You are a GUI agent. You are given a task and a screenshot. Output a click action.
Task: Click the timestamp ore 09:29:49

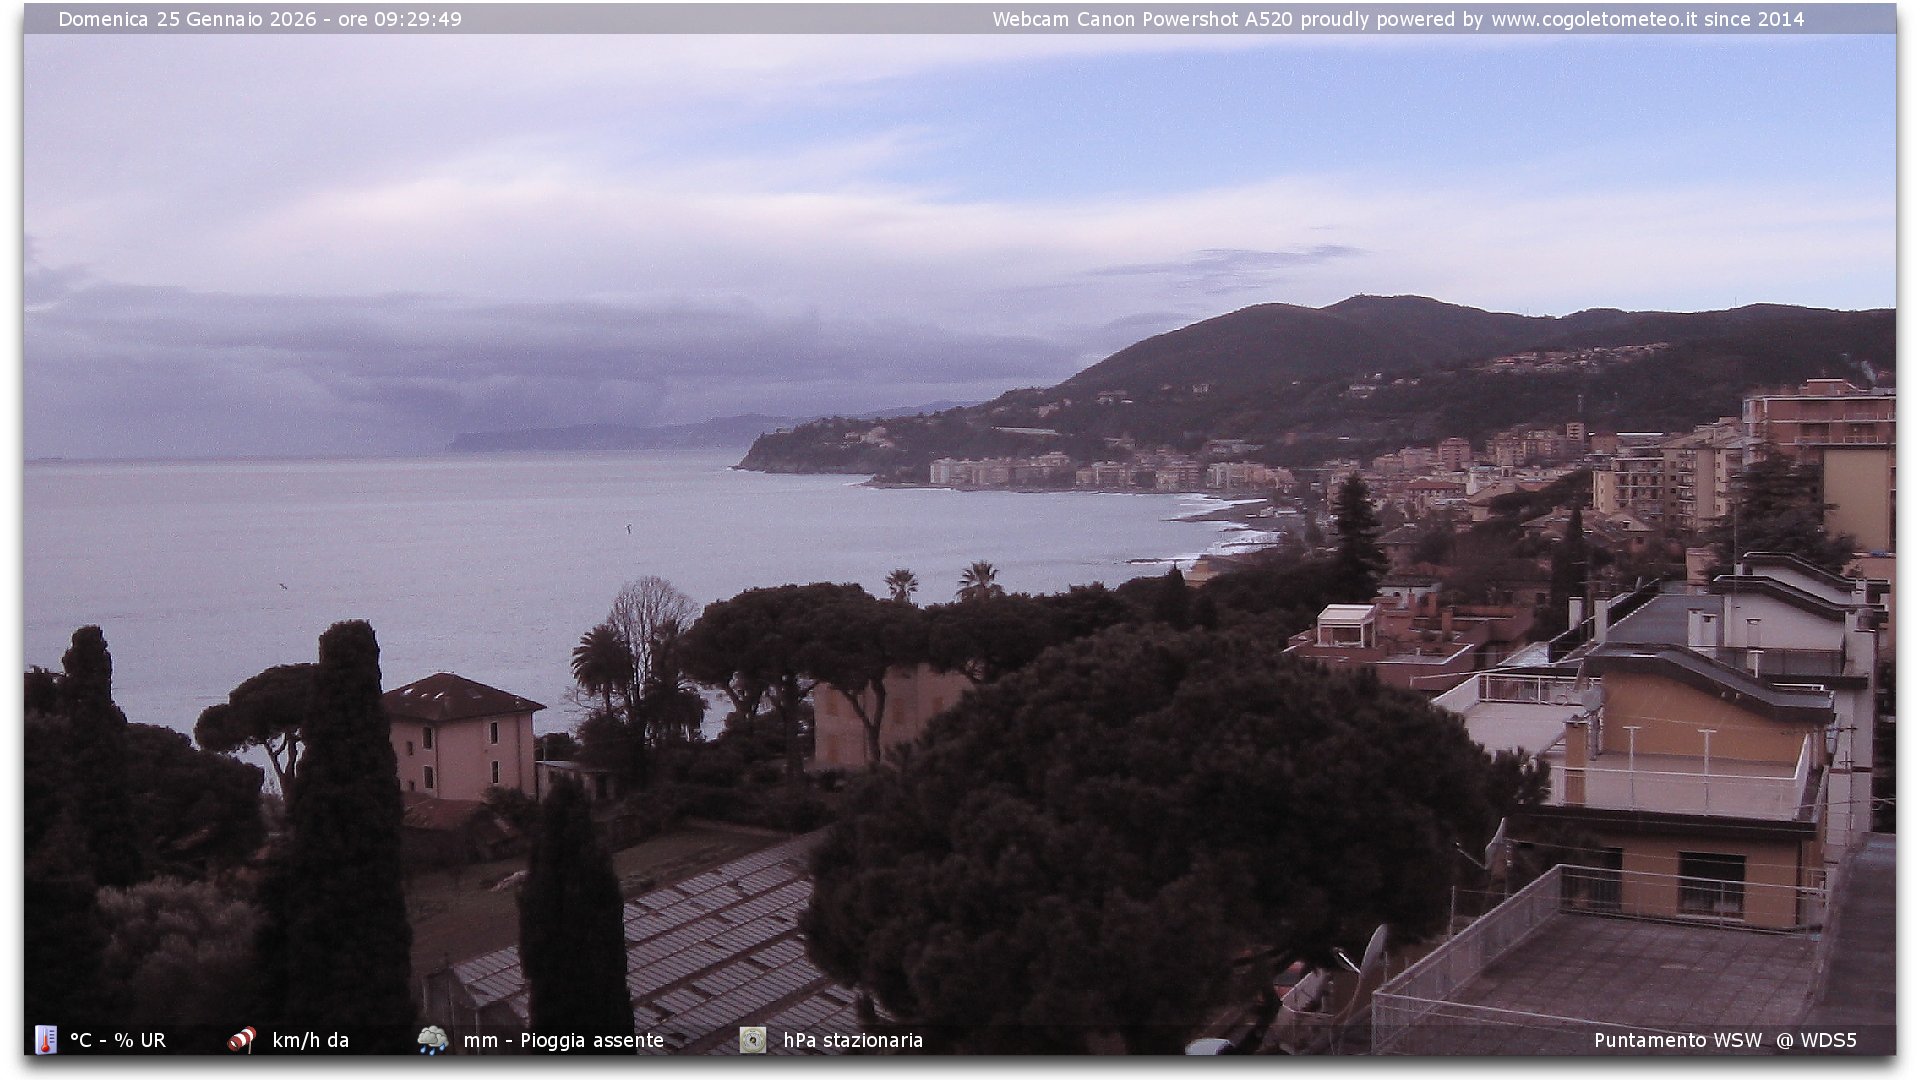click(400, 19)
